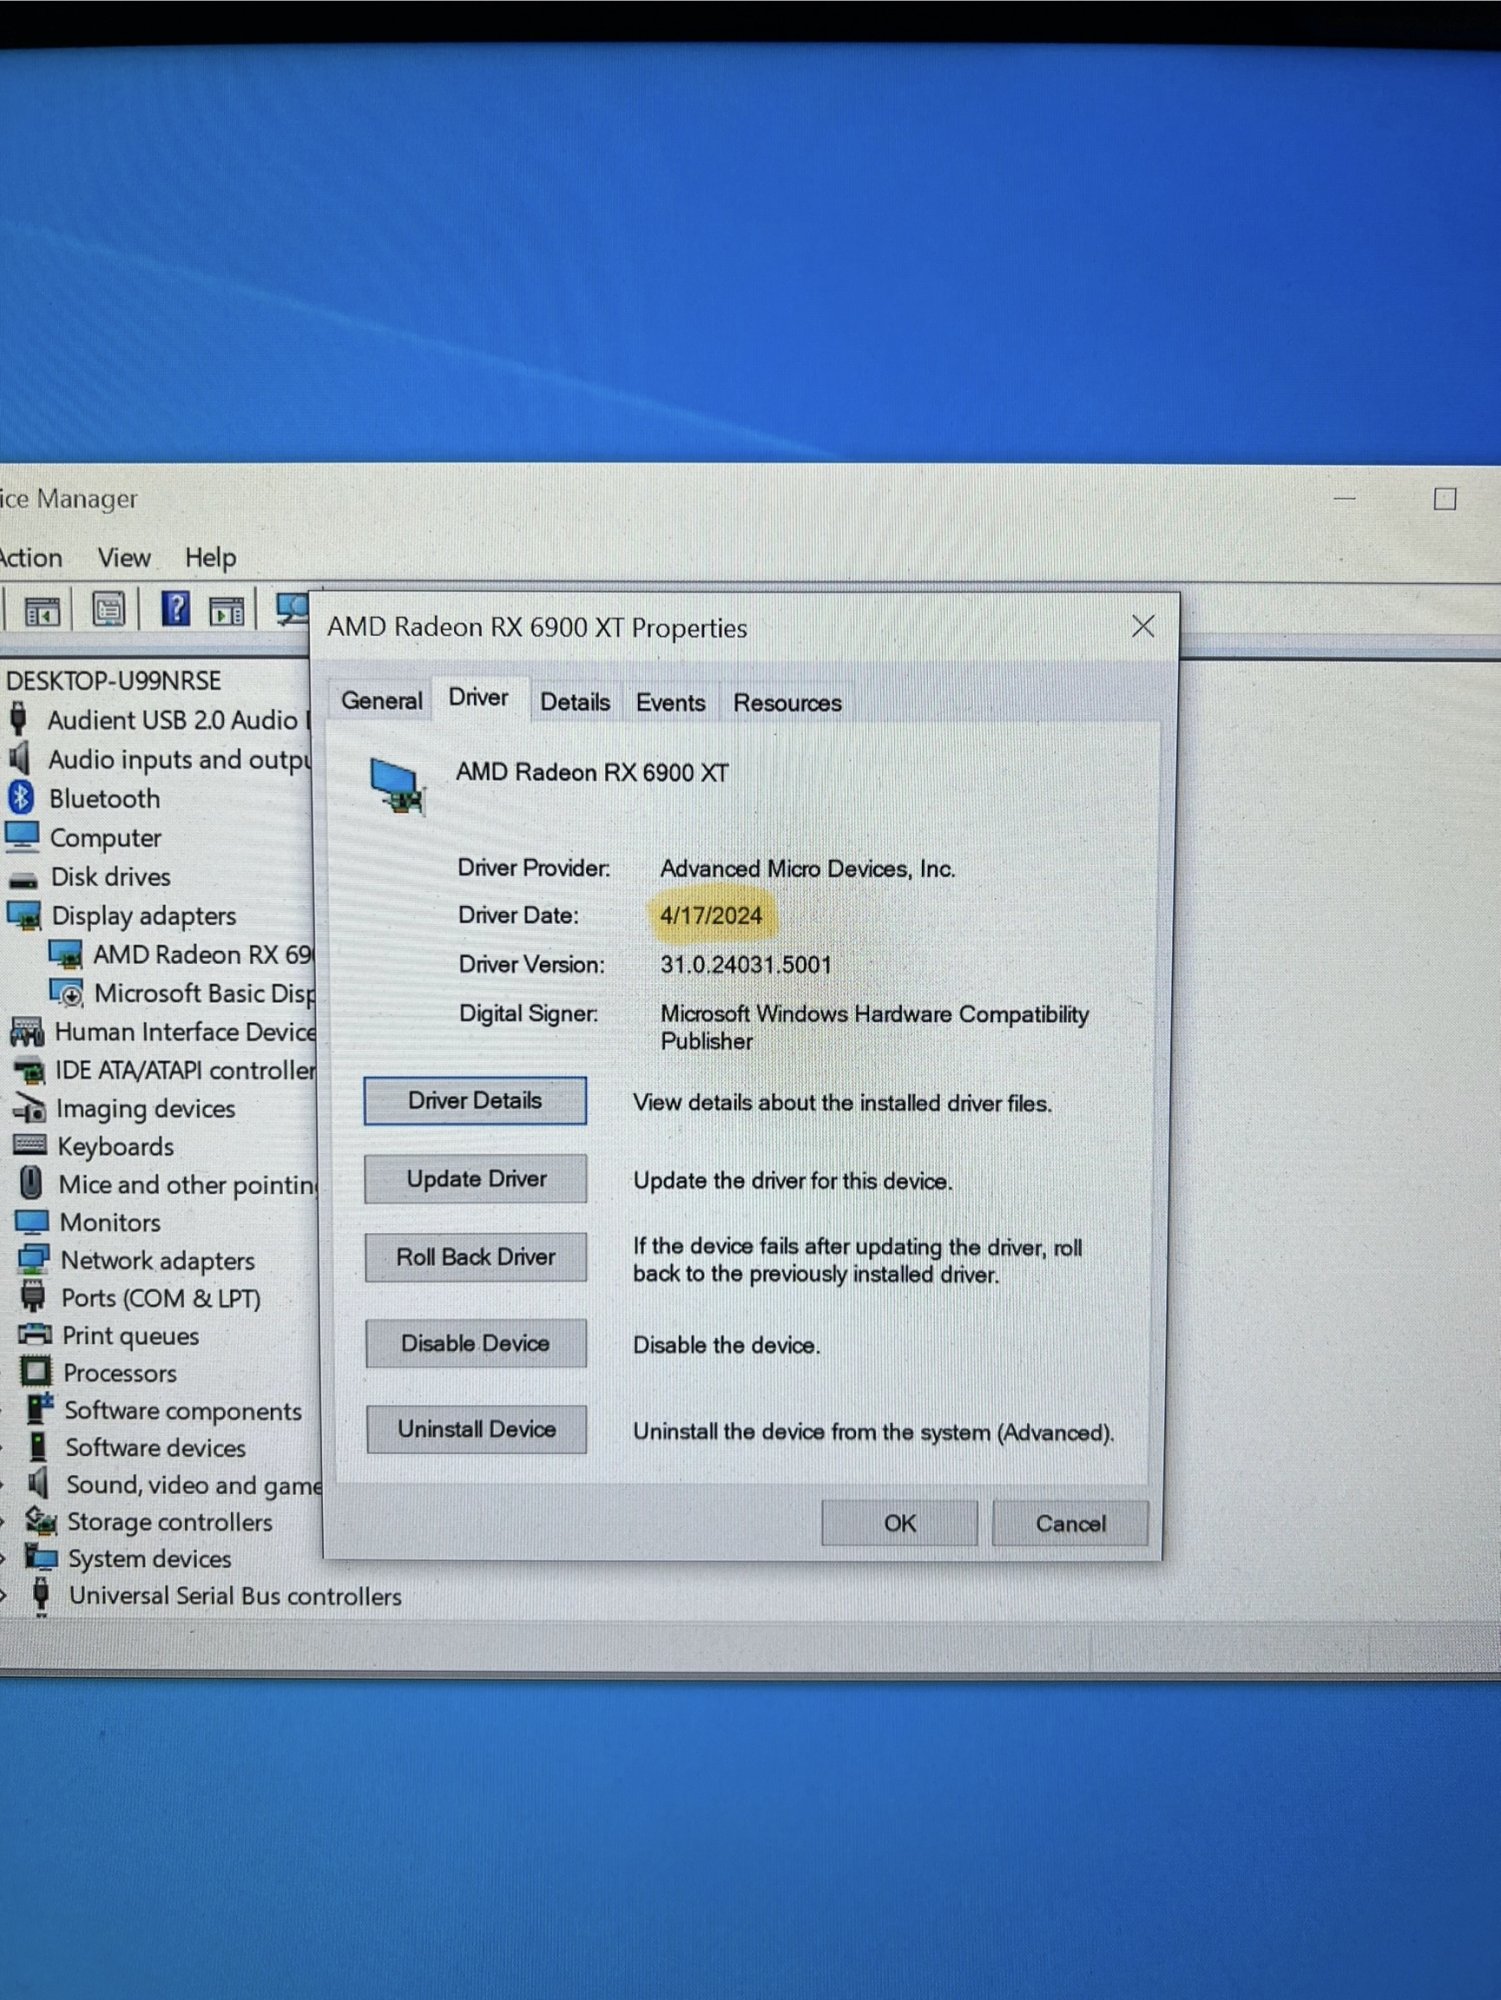Click the Driver Details button
This screenshot has height=2000, width=1501.
pyautogui.click(x=475, y=1100)
